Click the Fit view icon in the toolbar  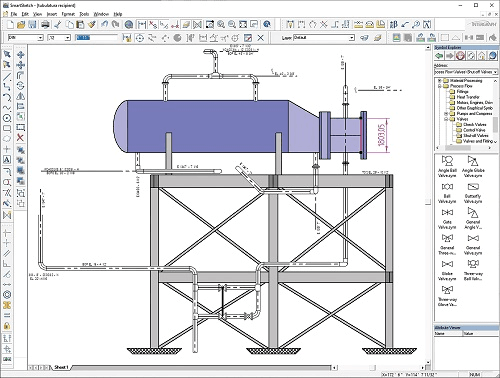tap(243, 24)
